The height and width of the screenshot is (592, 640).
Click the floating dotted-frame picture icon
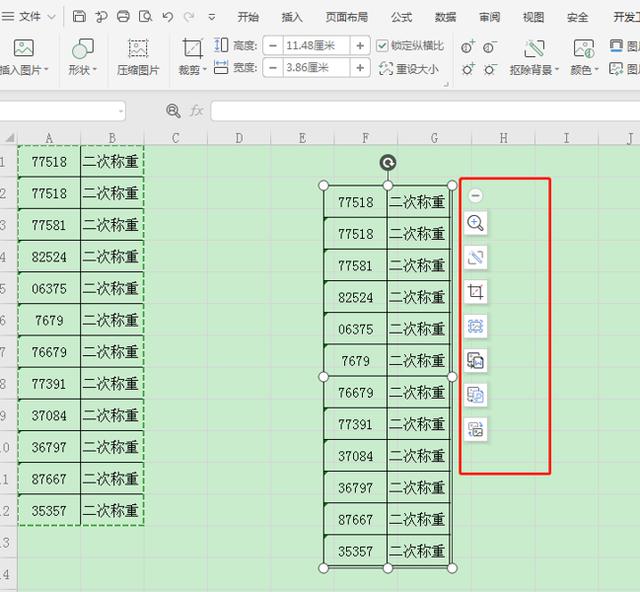476,326
